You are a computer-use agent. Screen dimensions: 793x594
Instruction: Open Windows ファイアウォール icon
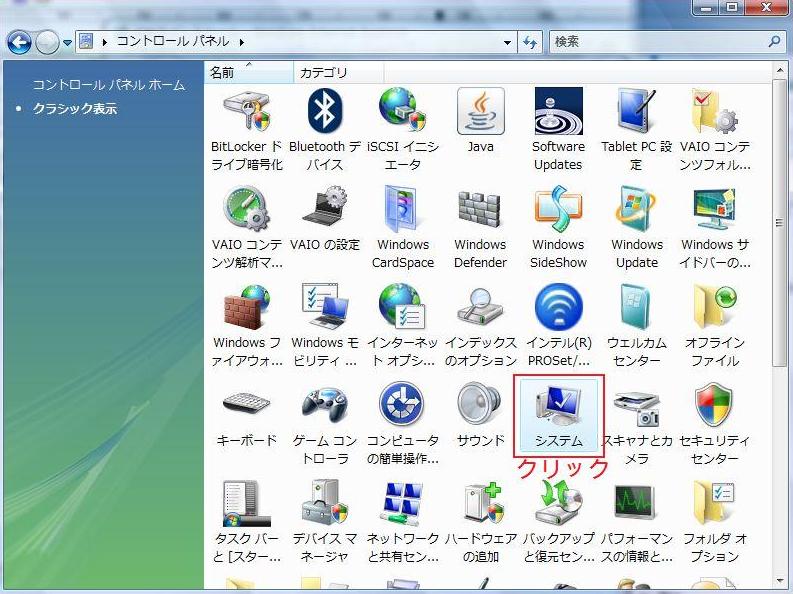point(246,323)
